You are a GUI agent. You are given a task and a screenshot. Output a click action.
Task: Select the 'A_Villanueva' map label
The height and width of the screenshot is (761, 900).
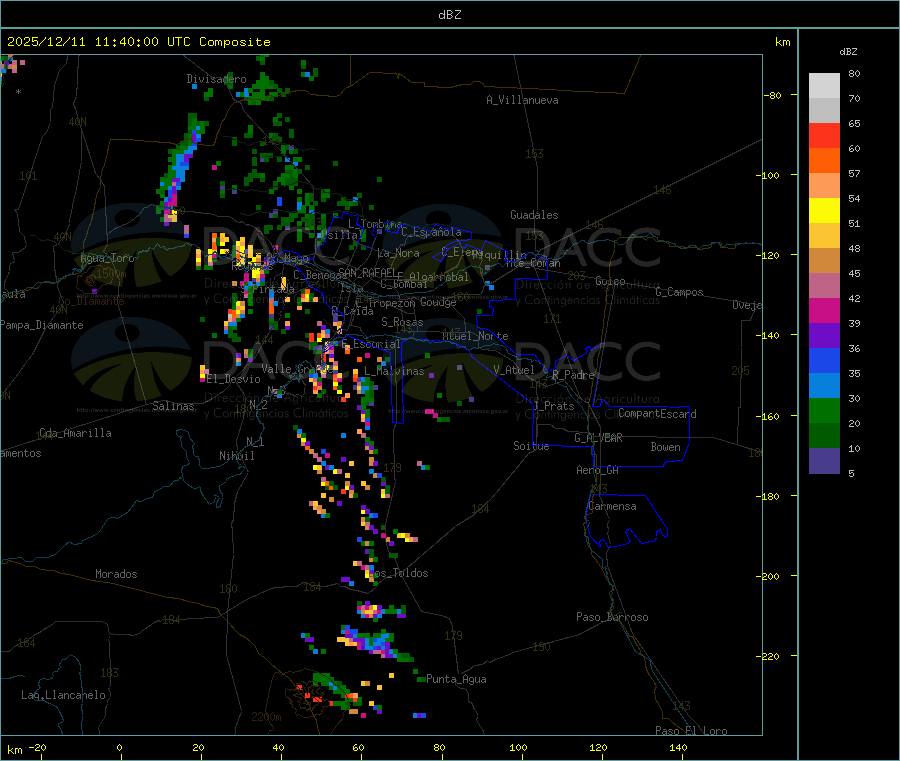(522, 100)
